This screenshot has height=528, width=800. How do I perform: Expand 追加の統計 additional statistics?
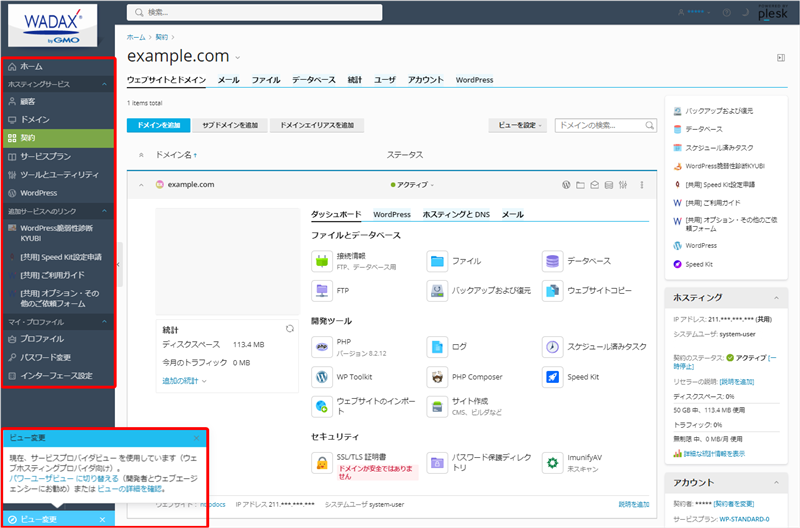(184, 381)
